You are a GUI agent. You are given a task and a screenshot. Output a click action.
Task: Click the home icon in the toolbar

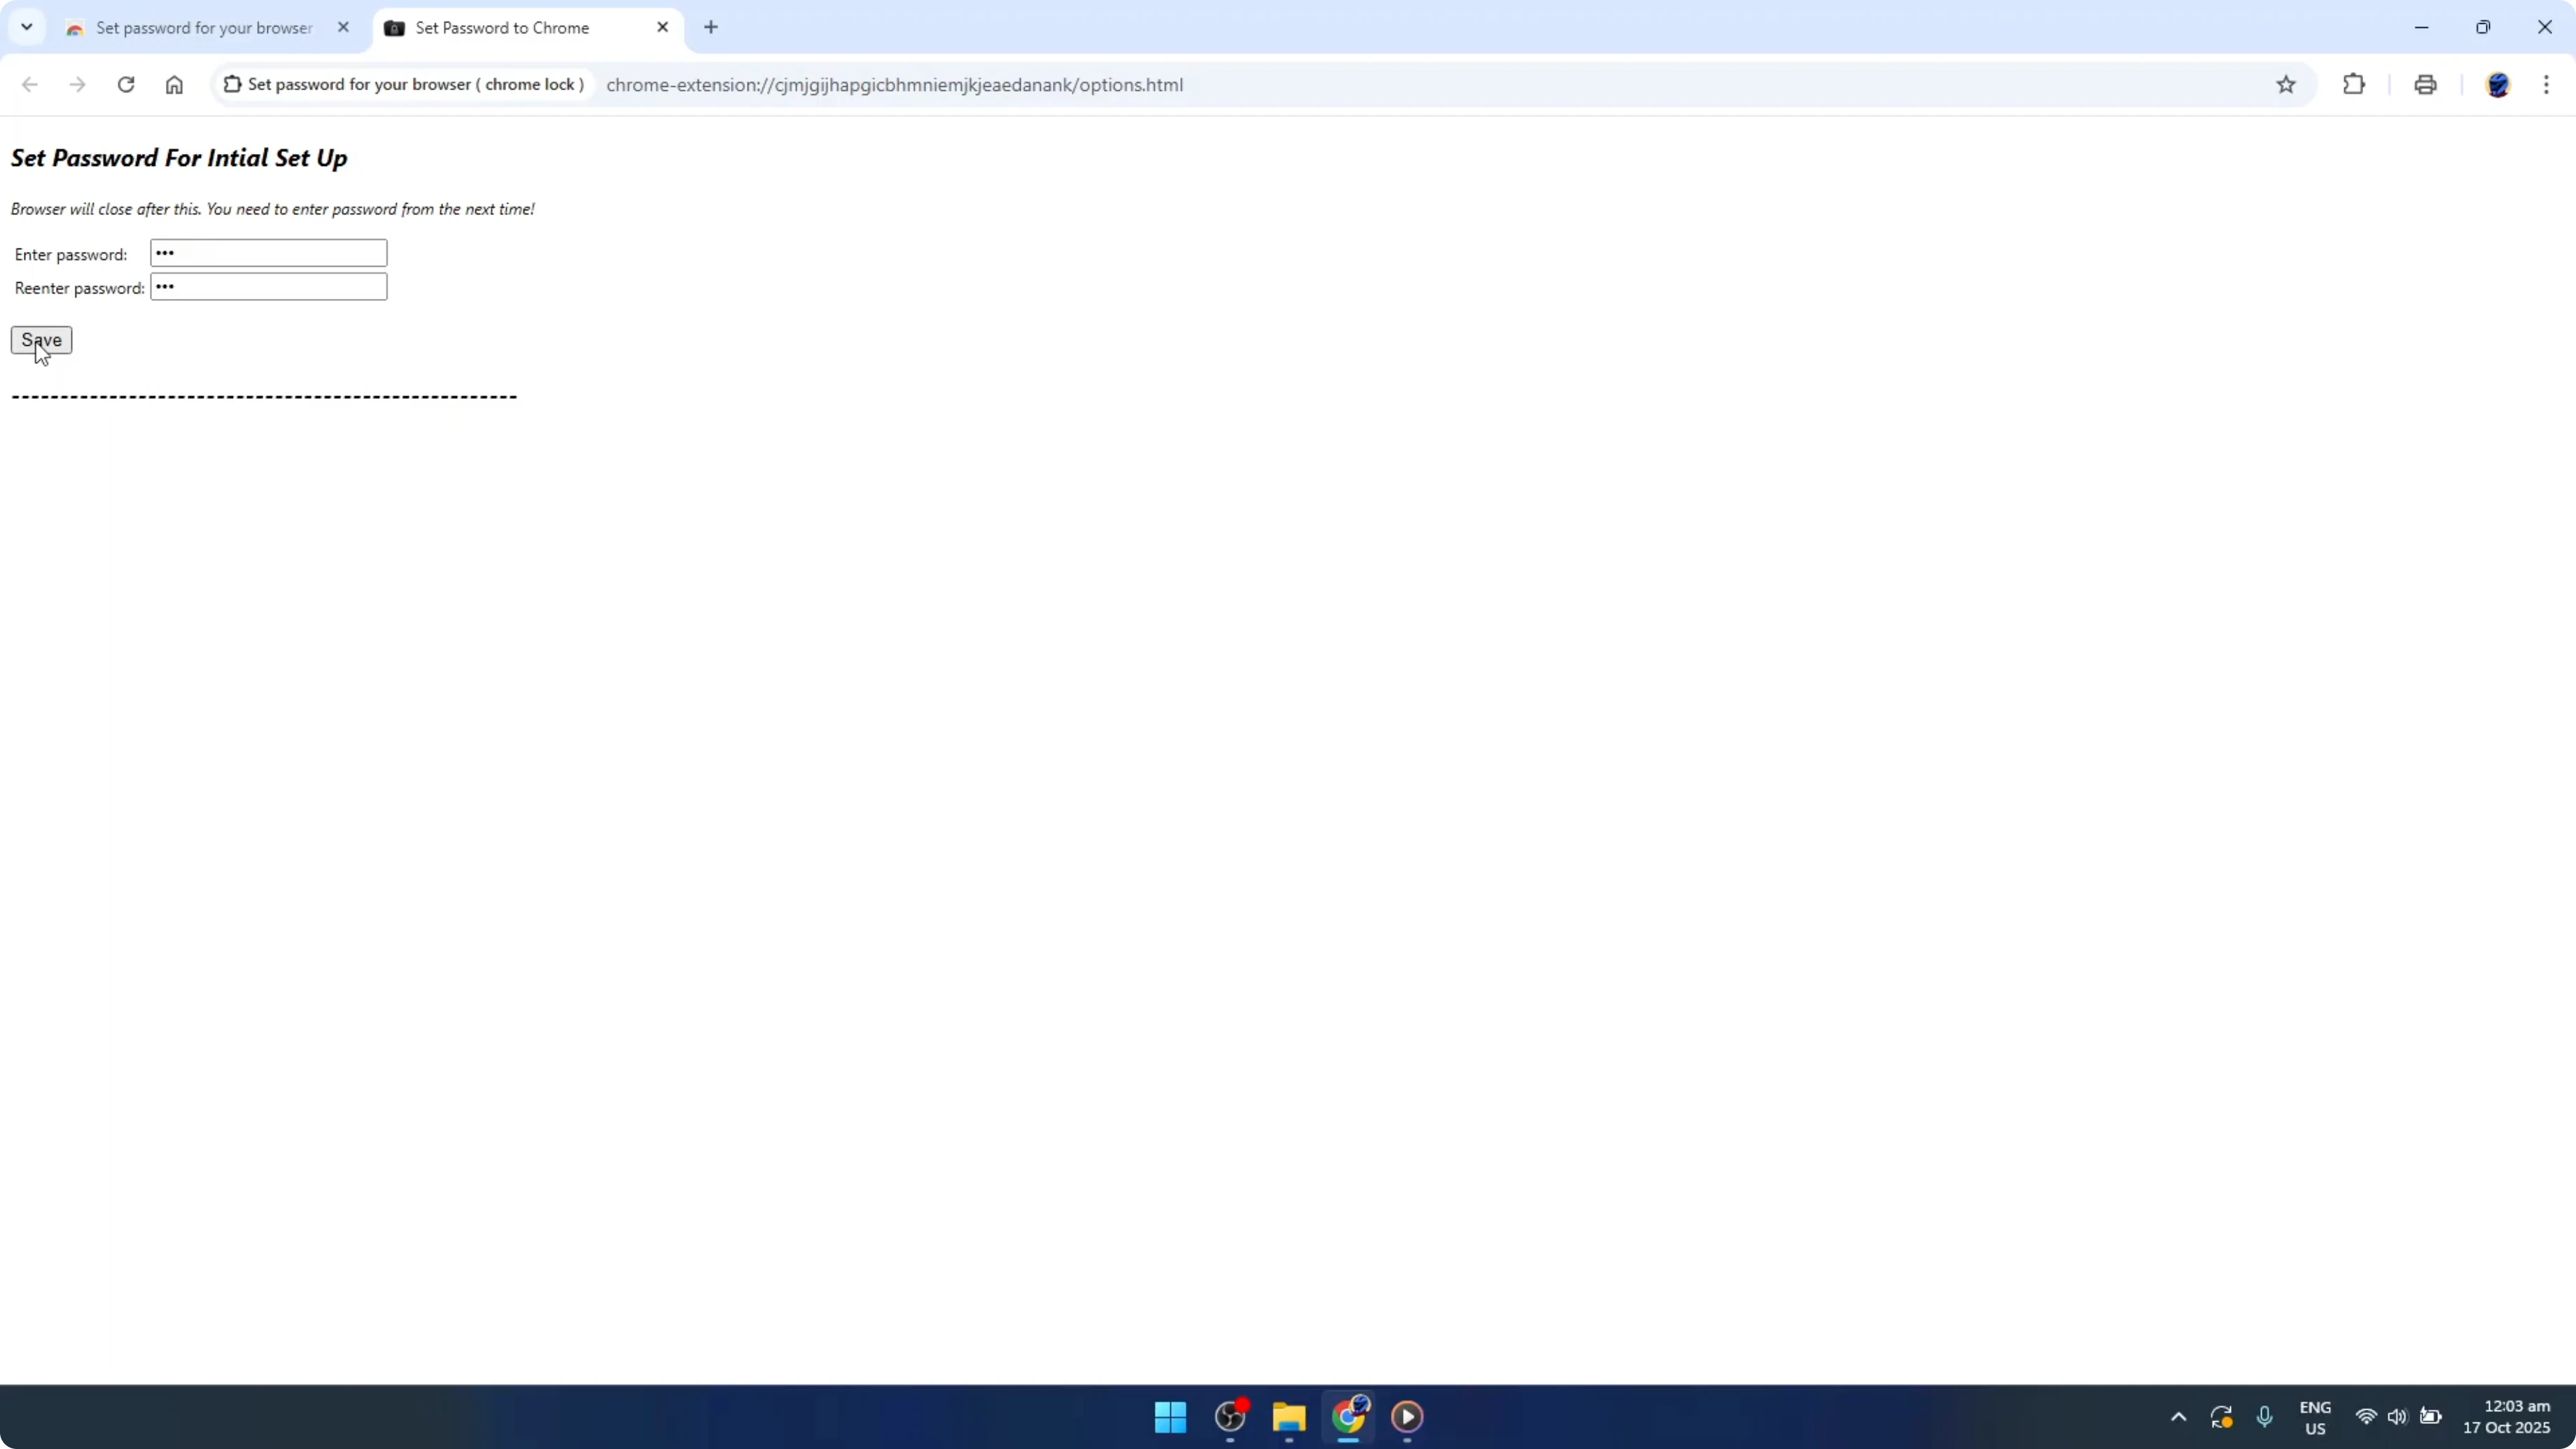[174, 85]
